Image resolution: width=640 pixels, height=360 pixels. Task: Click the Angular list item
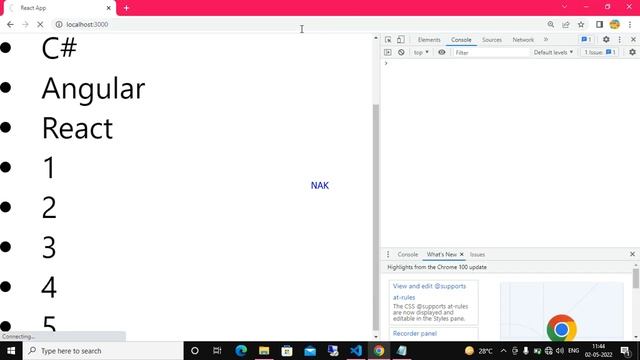click(x=93, y=89)
